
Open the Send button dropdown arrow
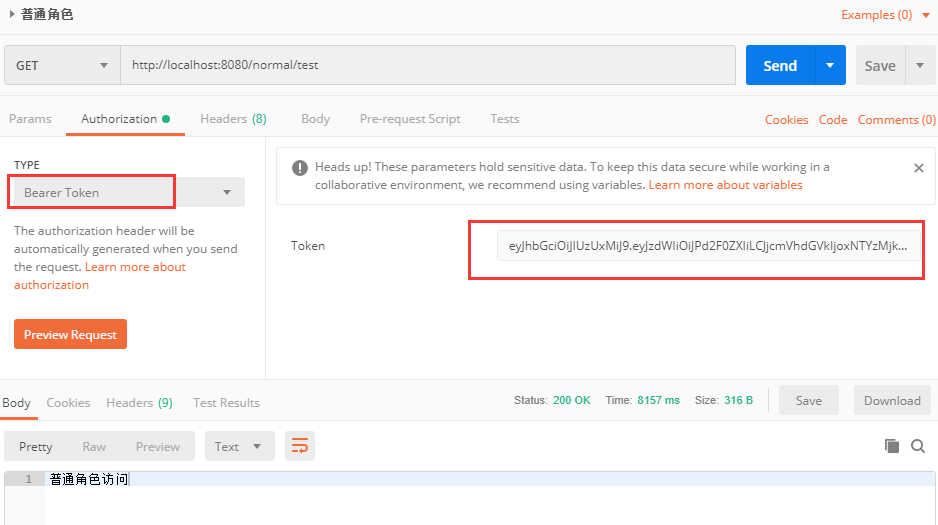[x=830, y=65]
